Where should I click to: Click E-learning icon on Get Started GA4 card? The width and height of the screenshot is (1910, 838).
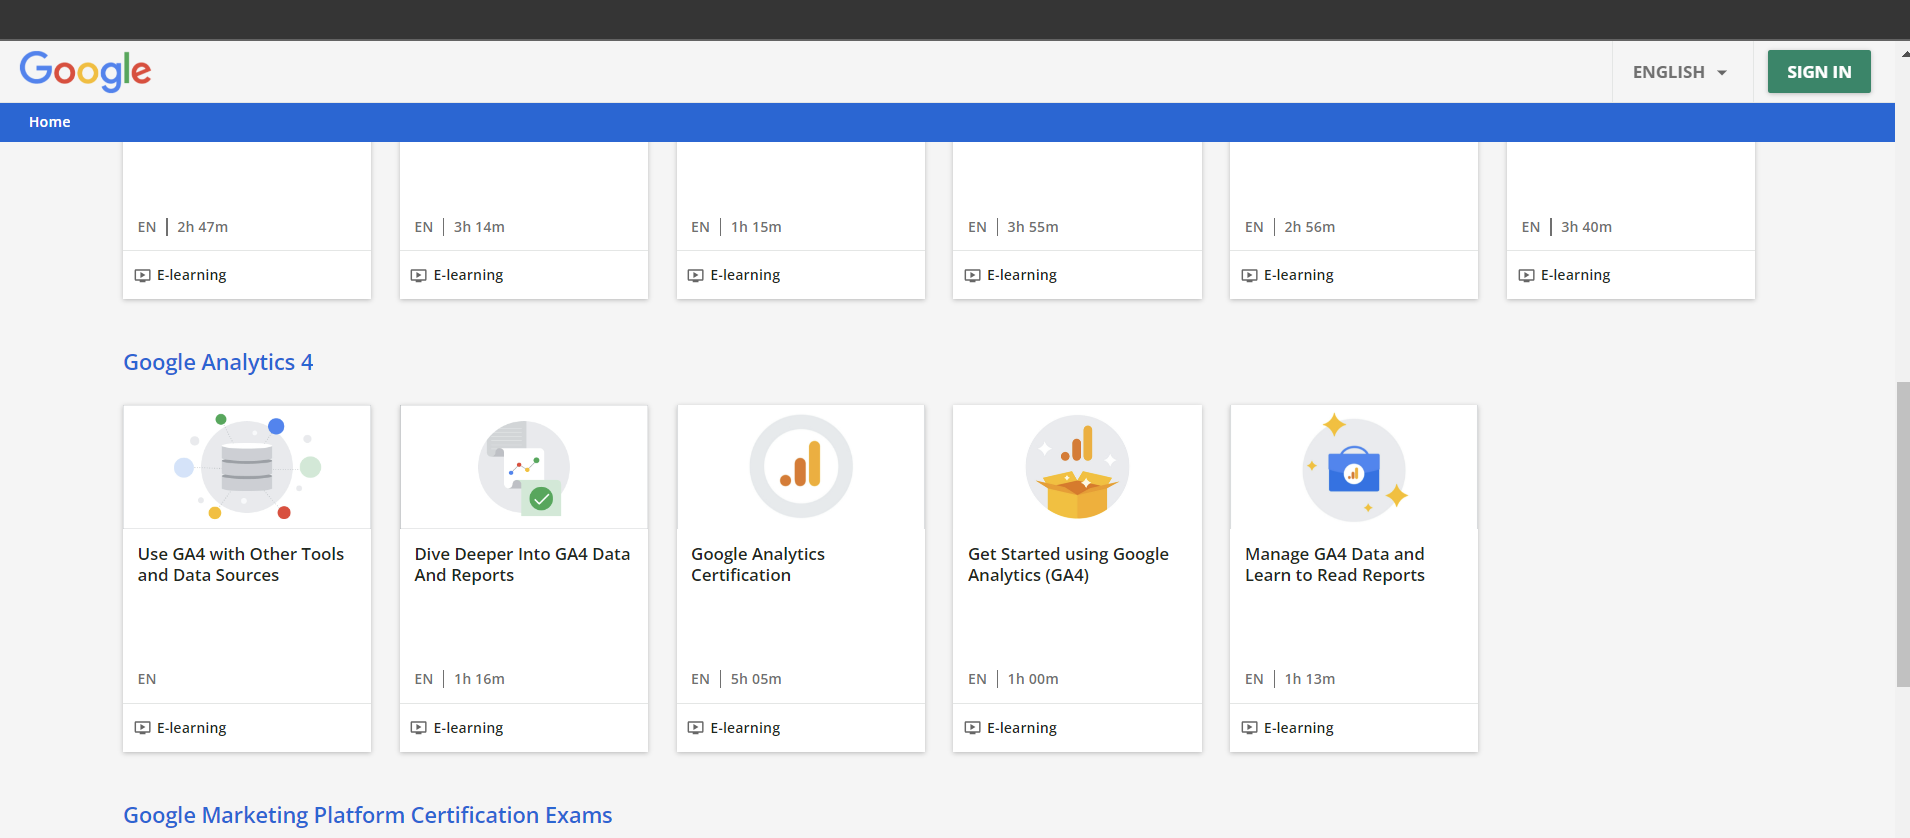tap(973, 728)
